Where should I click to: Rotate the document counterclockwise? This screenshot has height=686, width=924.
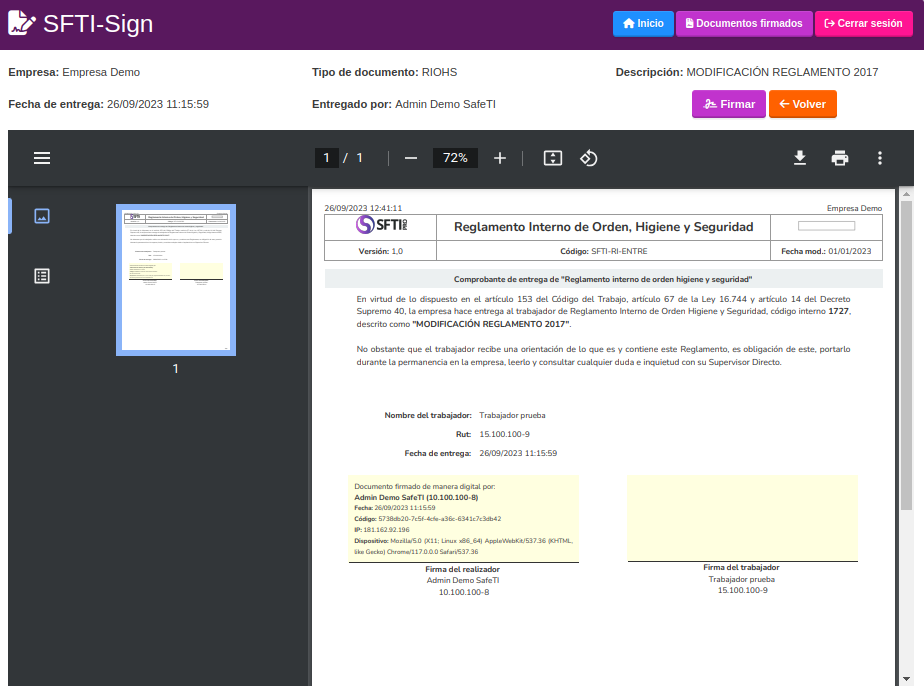(x=589, y=158)
